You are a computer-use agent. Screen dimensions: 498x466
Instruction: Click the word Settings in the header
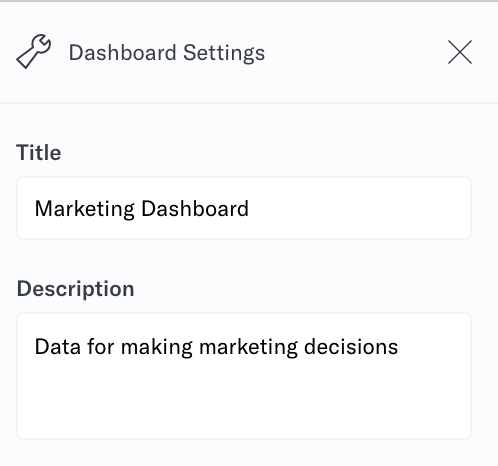click(x=224, y=53)
